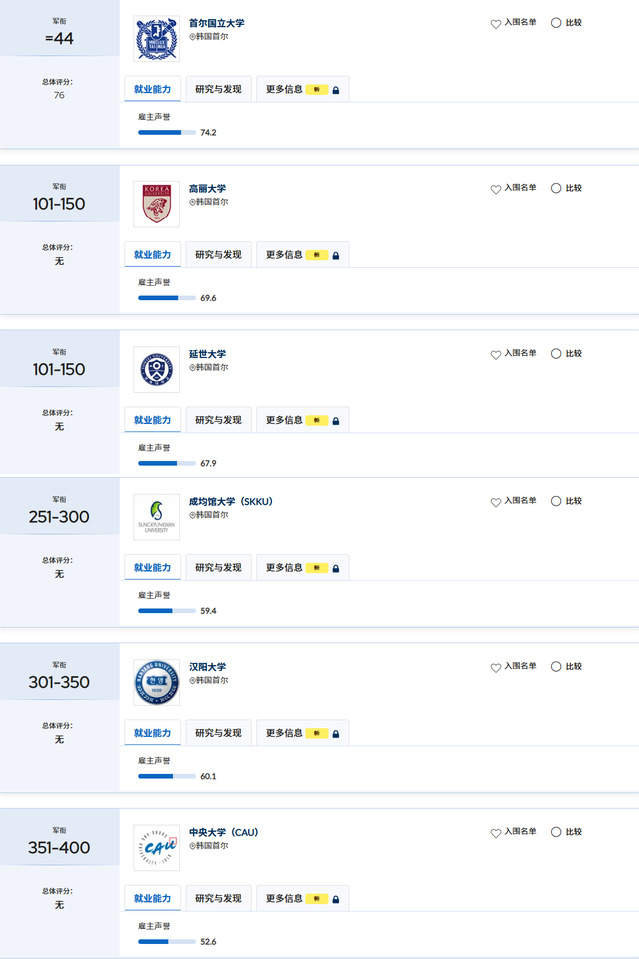Click the heart icon for 首尔国立大学

point(495,24)
